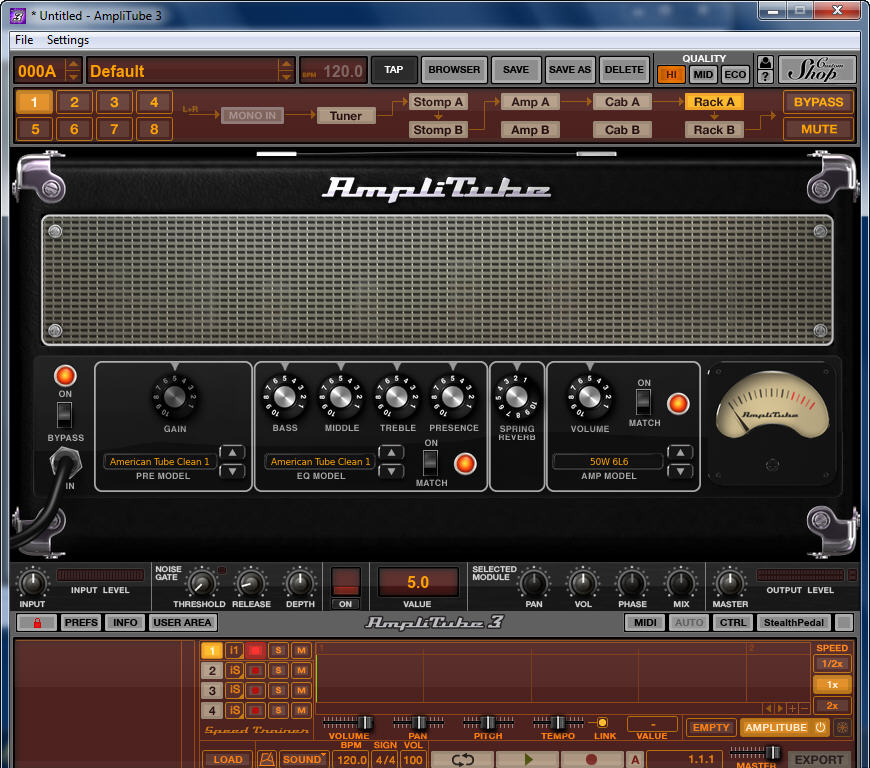Viewport: 870px width, 768px height.
Task: Click the DELETE preset button
Action: (x=624, y=70)
